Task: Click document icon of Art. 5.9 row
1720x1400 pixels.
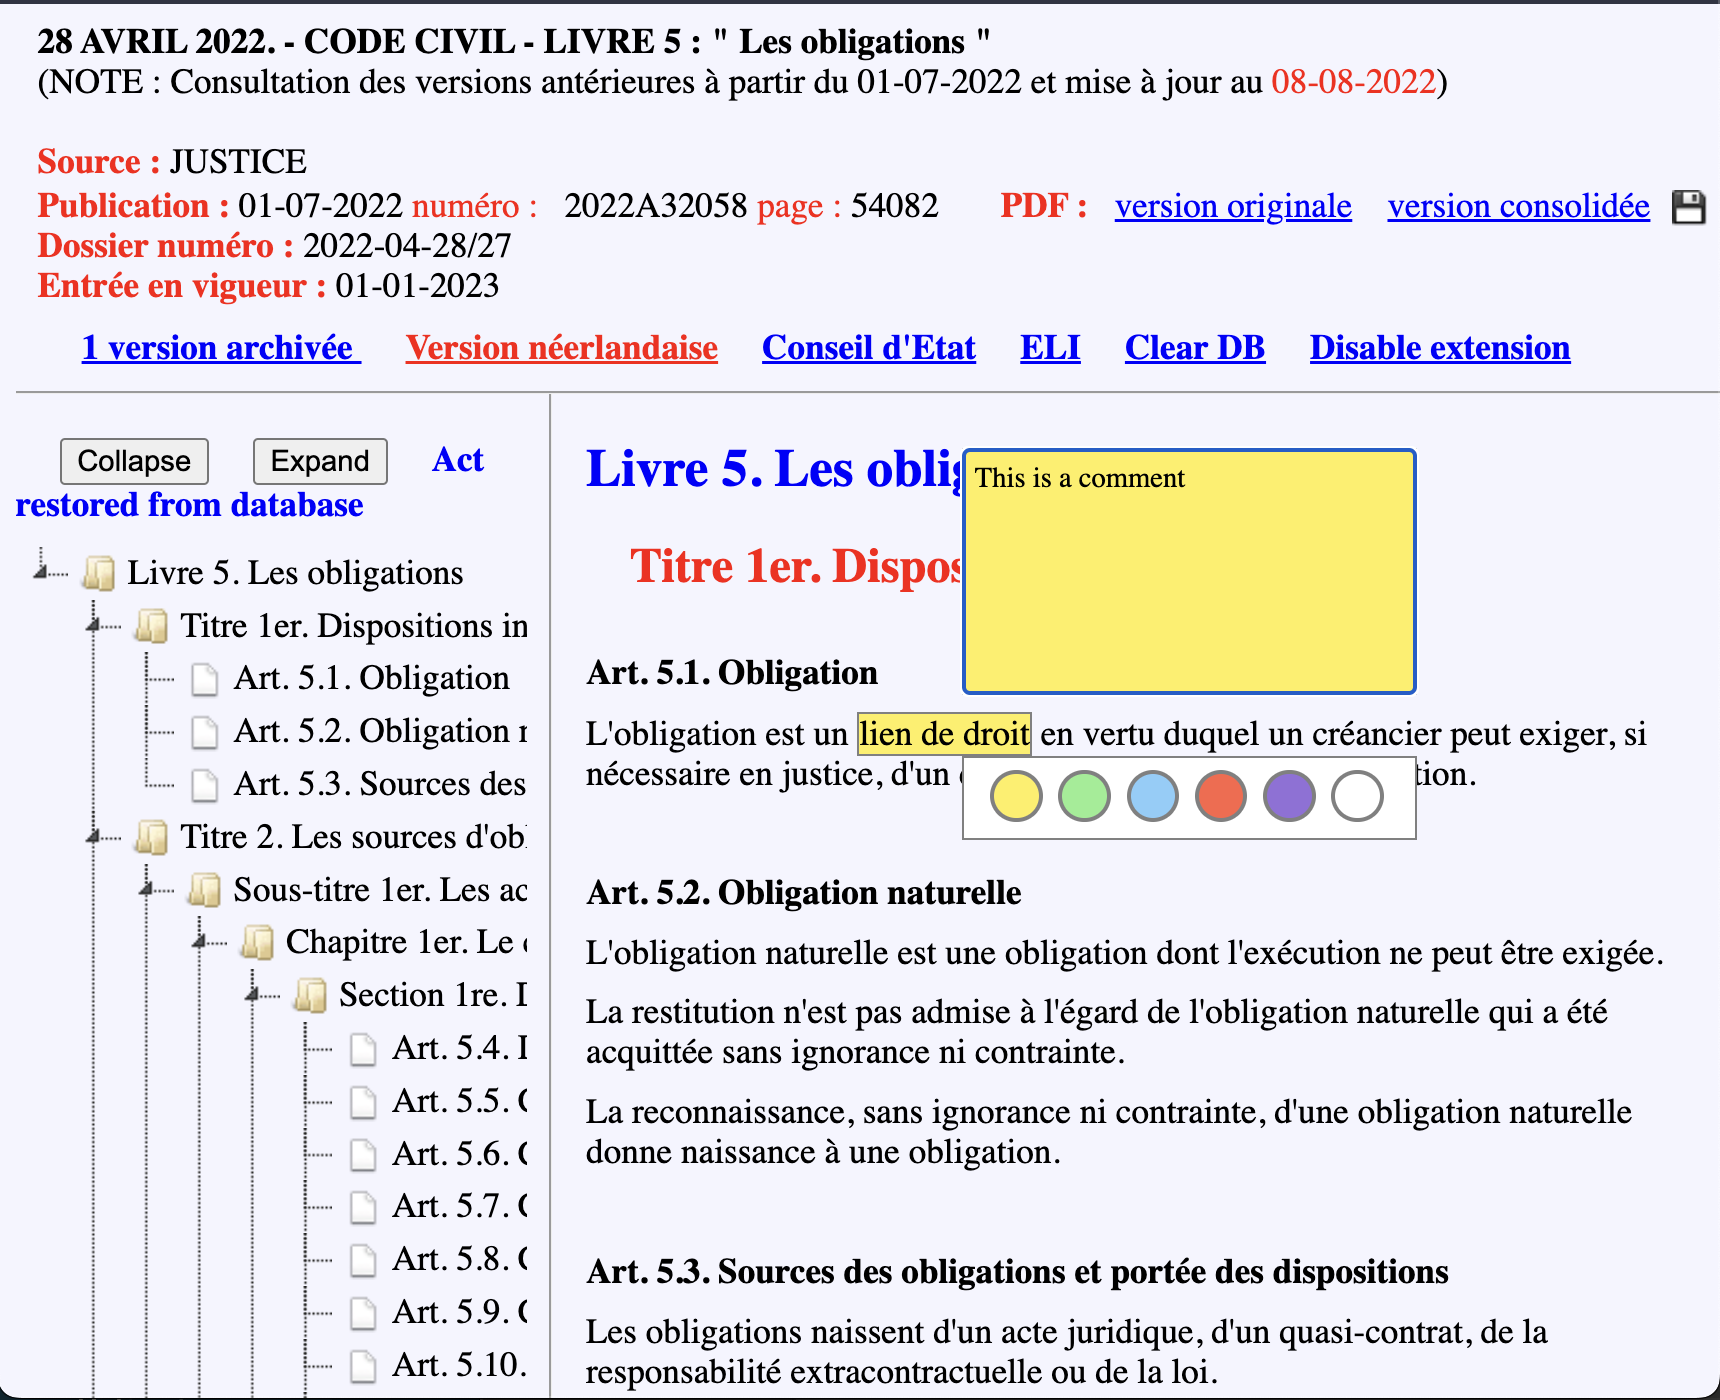Action: point(364,1313)
